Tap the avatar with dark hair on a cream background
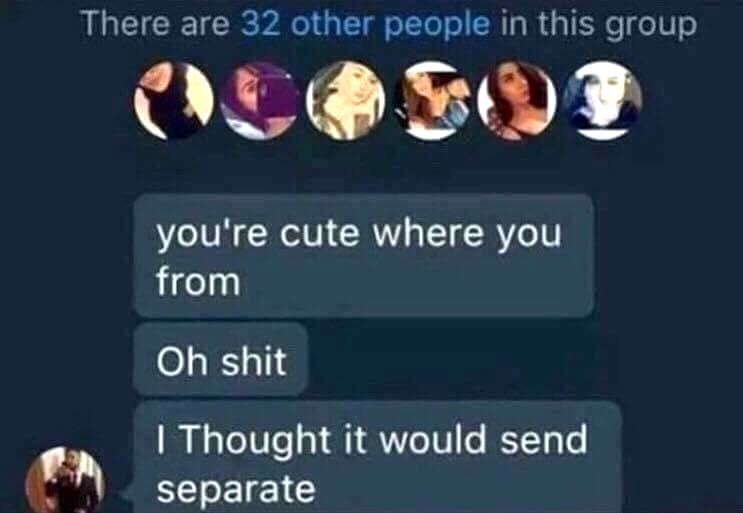 [x=173, y=100]
